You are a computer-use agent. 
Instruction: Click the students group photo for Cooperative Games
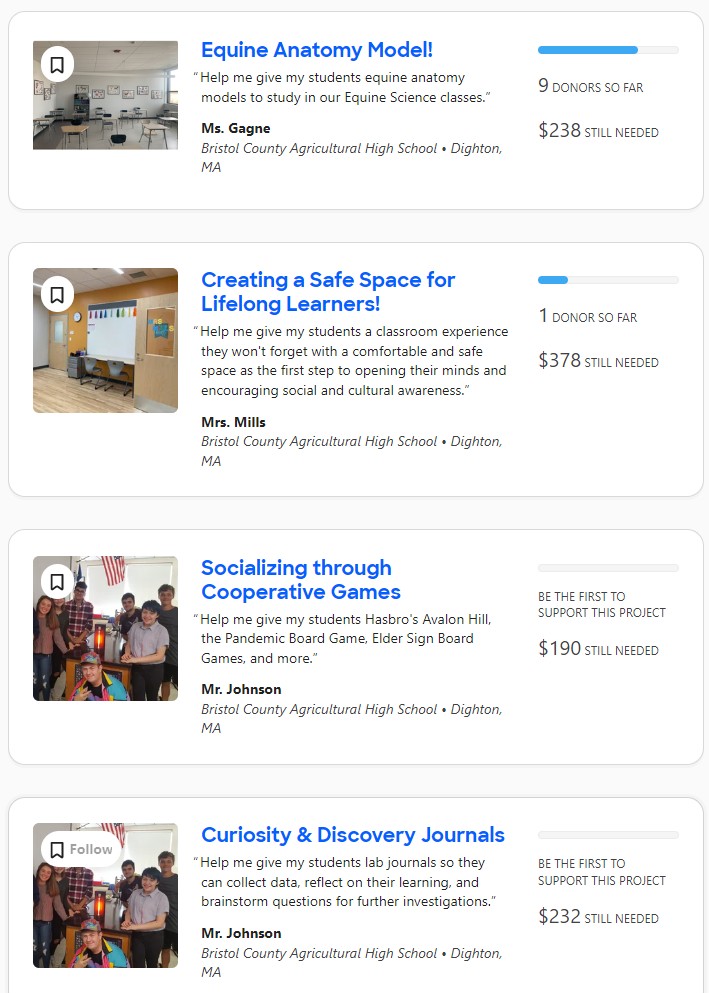106,628
